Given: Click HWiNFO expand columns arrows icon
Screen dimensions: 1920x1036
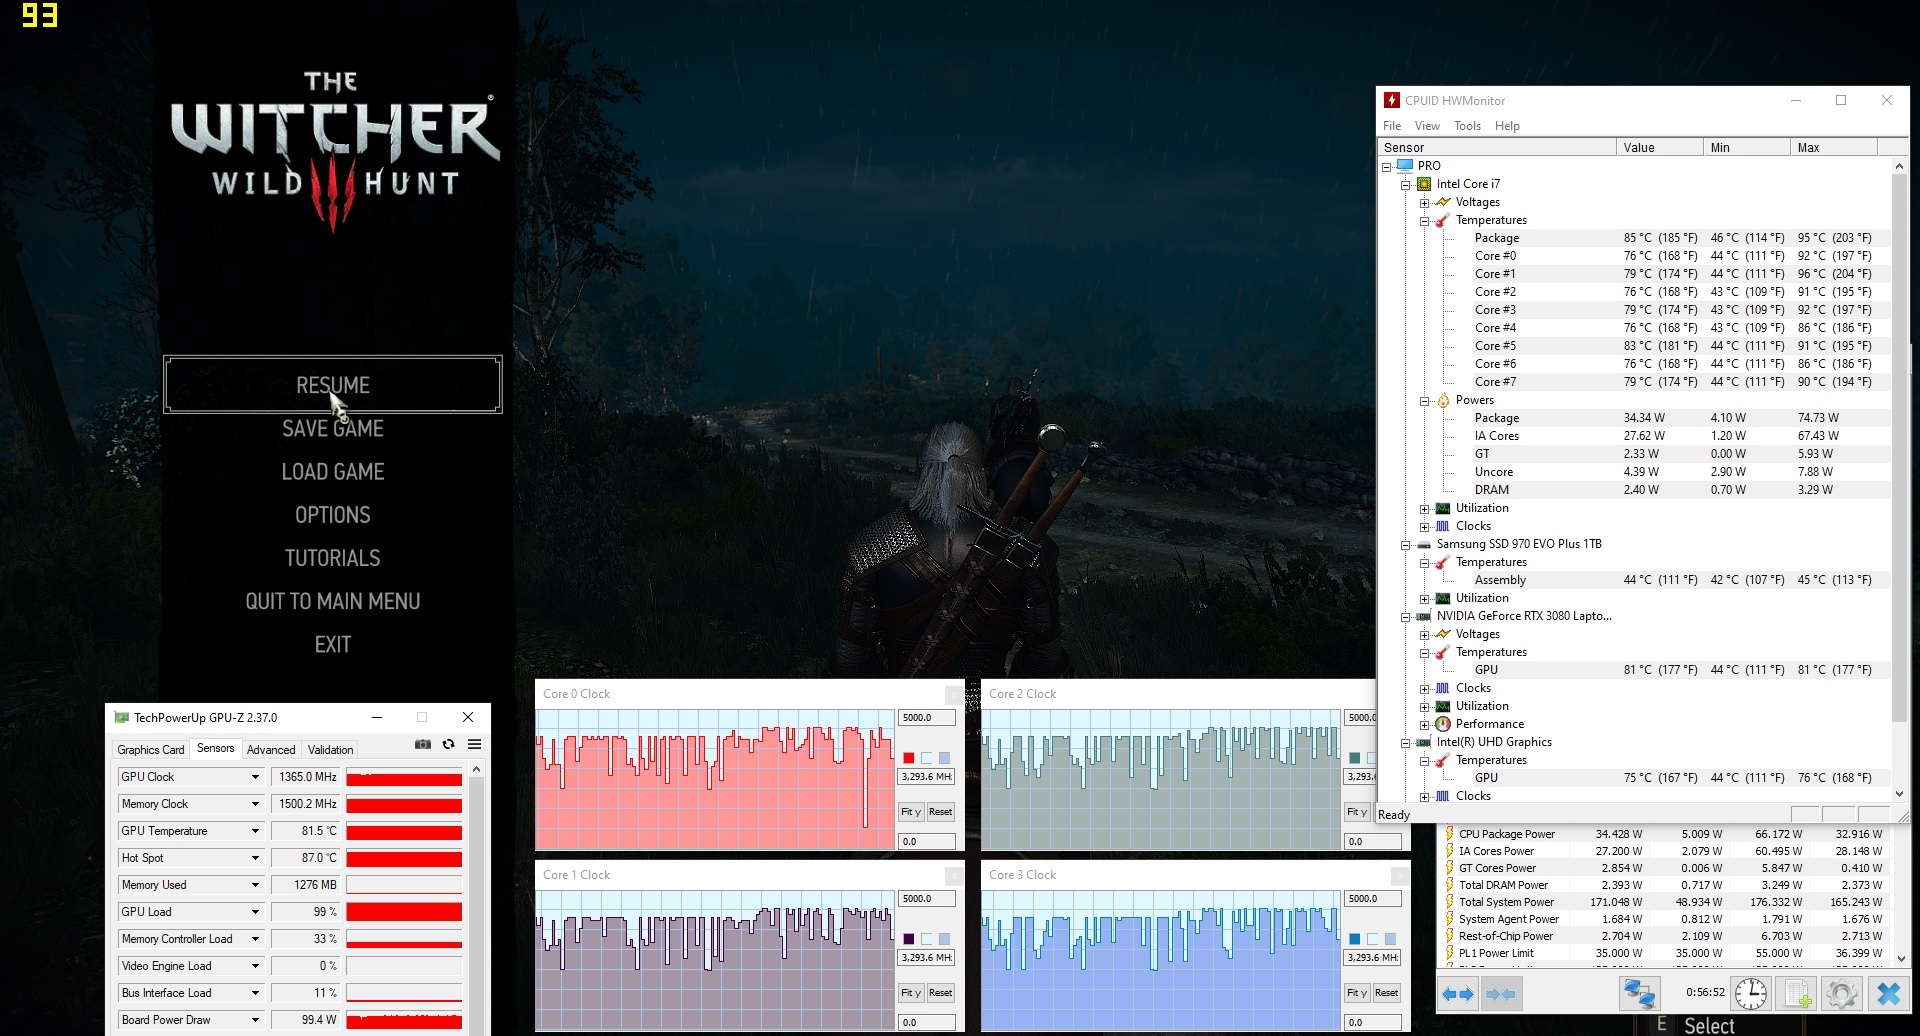Looking at the screenshot, I should pos(1458,994).
